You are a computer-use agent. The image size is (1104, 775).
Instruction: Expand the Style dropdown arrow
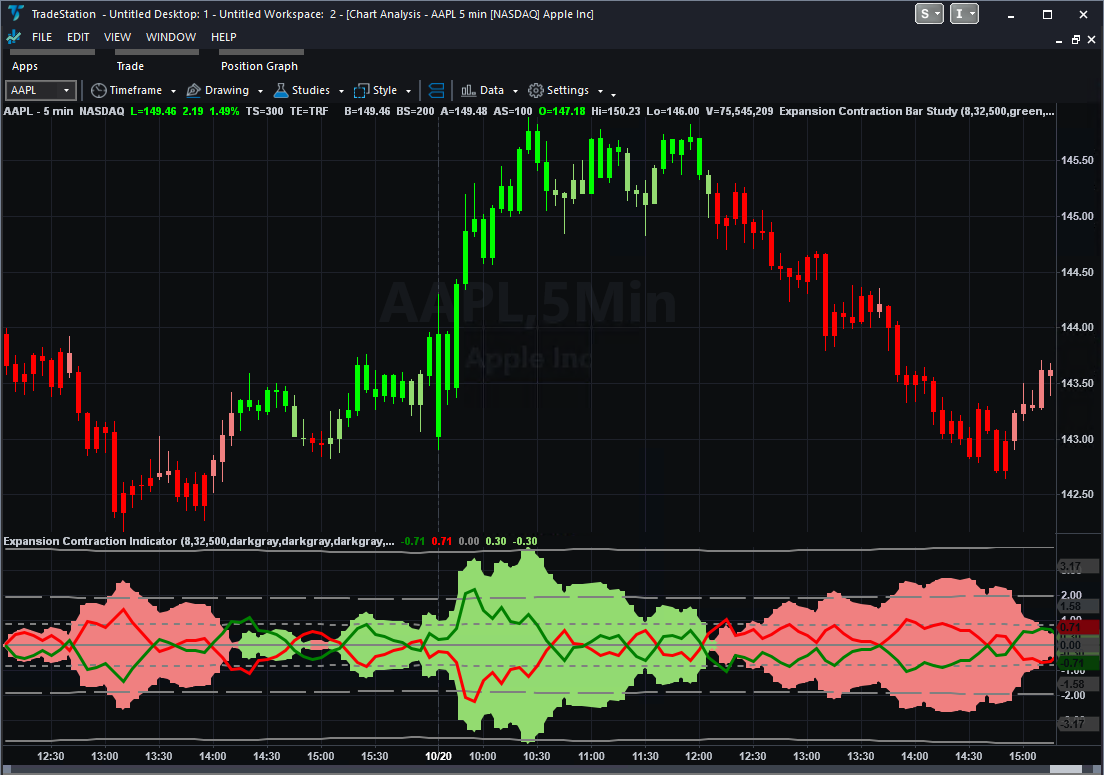click(x=408, y=91)
